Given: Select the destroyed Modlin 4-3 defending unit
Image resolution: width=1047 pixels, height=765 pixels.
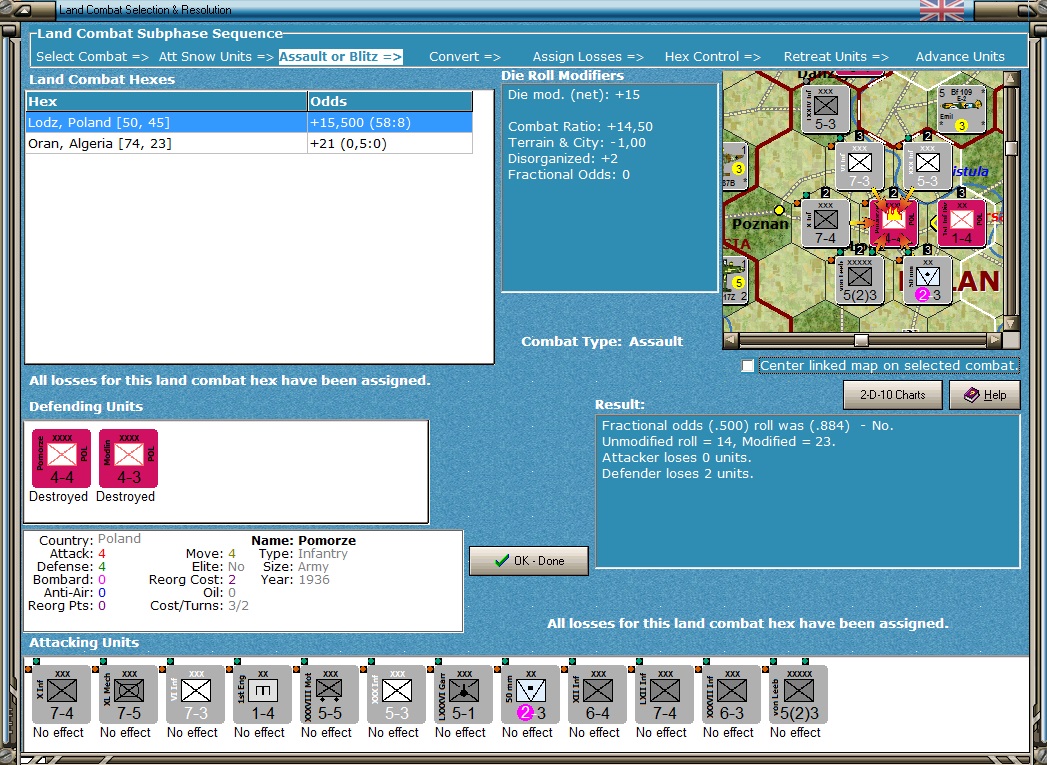Looking at the screenshot, I should (x=129, y=459).
